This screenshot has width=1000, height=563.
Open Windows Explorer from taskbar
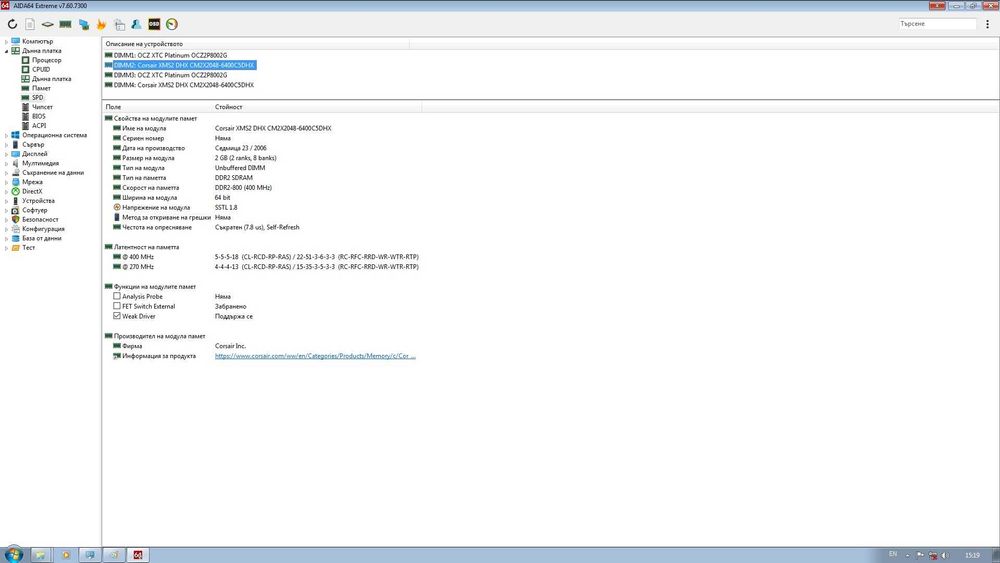40,555
